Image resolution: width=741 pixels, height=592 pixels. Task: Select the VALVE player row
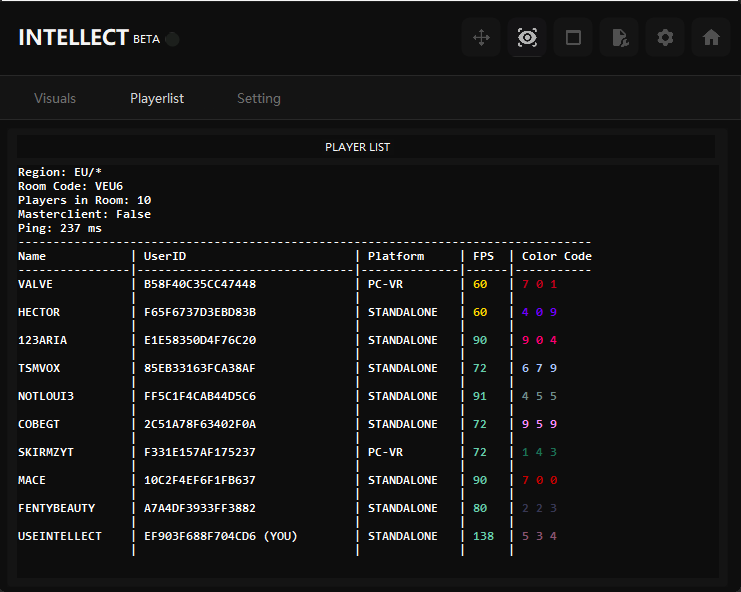36,284
